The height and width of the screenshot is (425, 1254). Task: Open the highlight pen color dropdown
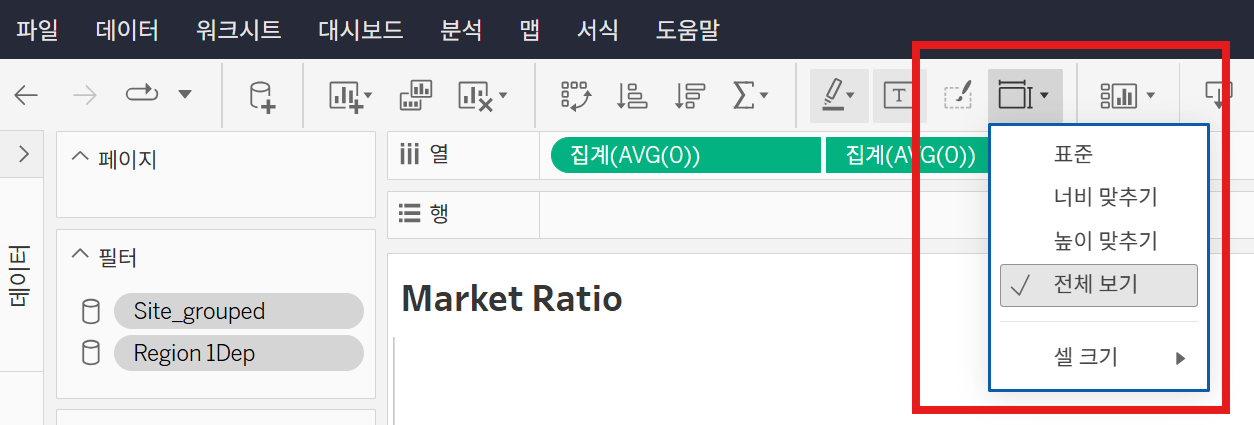[839, 95]
